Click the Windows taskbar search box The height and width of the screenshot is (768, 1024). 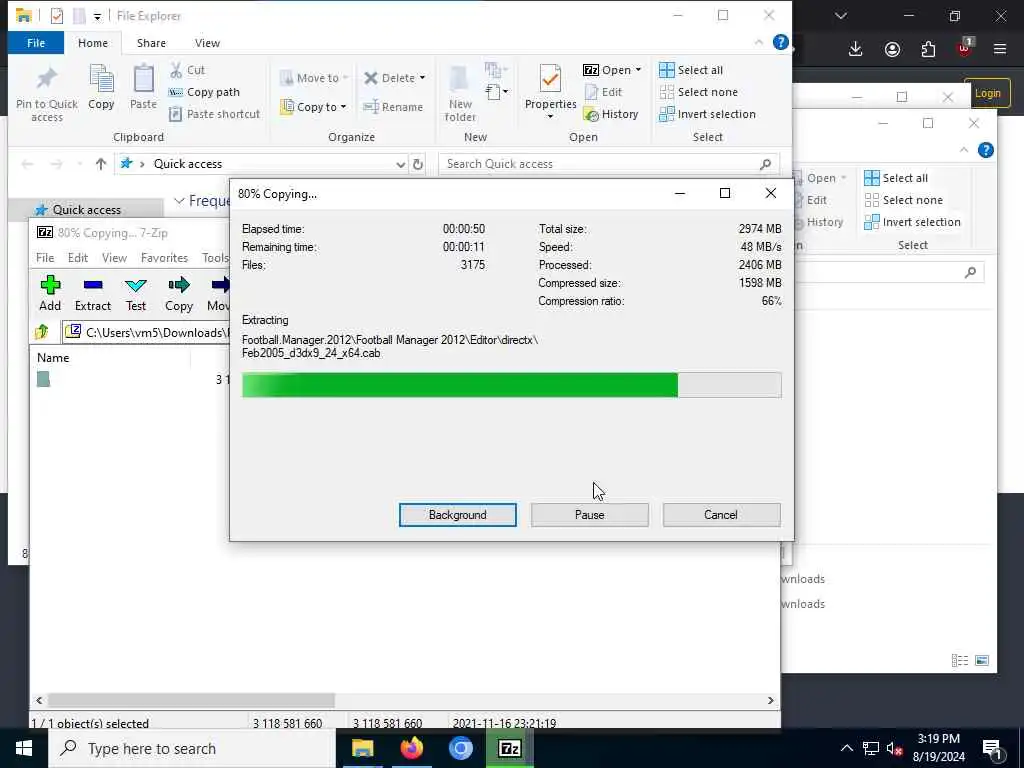click(193, 748)
